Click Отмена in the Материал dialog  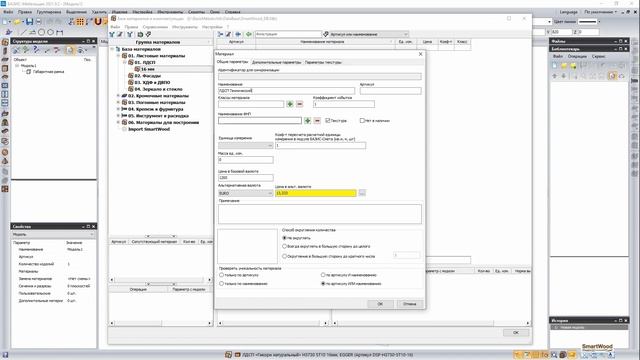[409, 304]
